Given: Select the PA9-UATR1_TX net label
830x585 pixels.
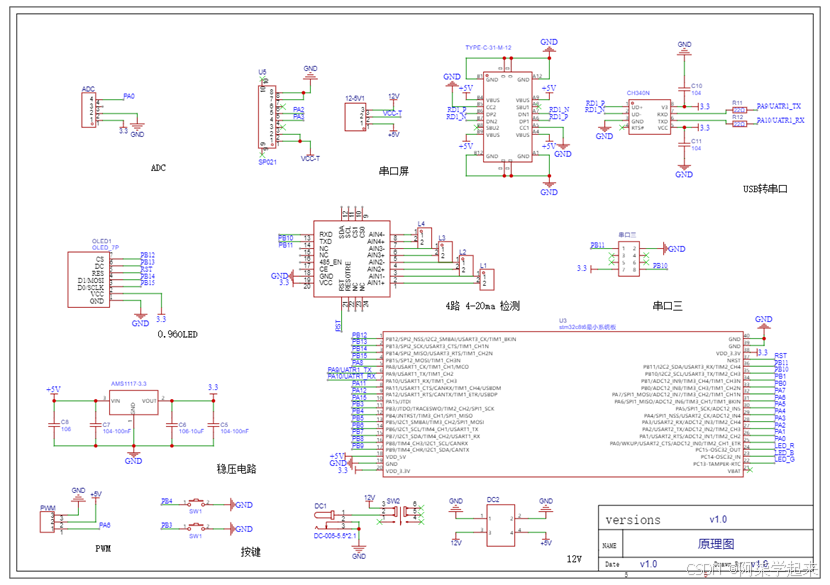Looking at the screenshot, I should point(778,106).
